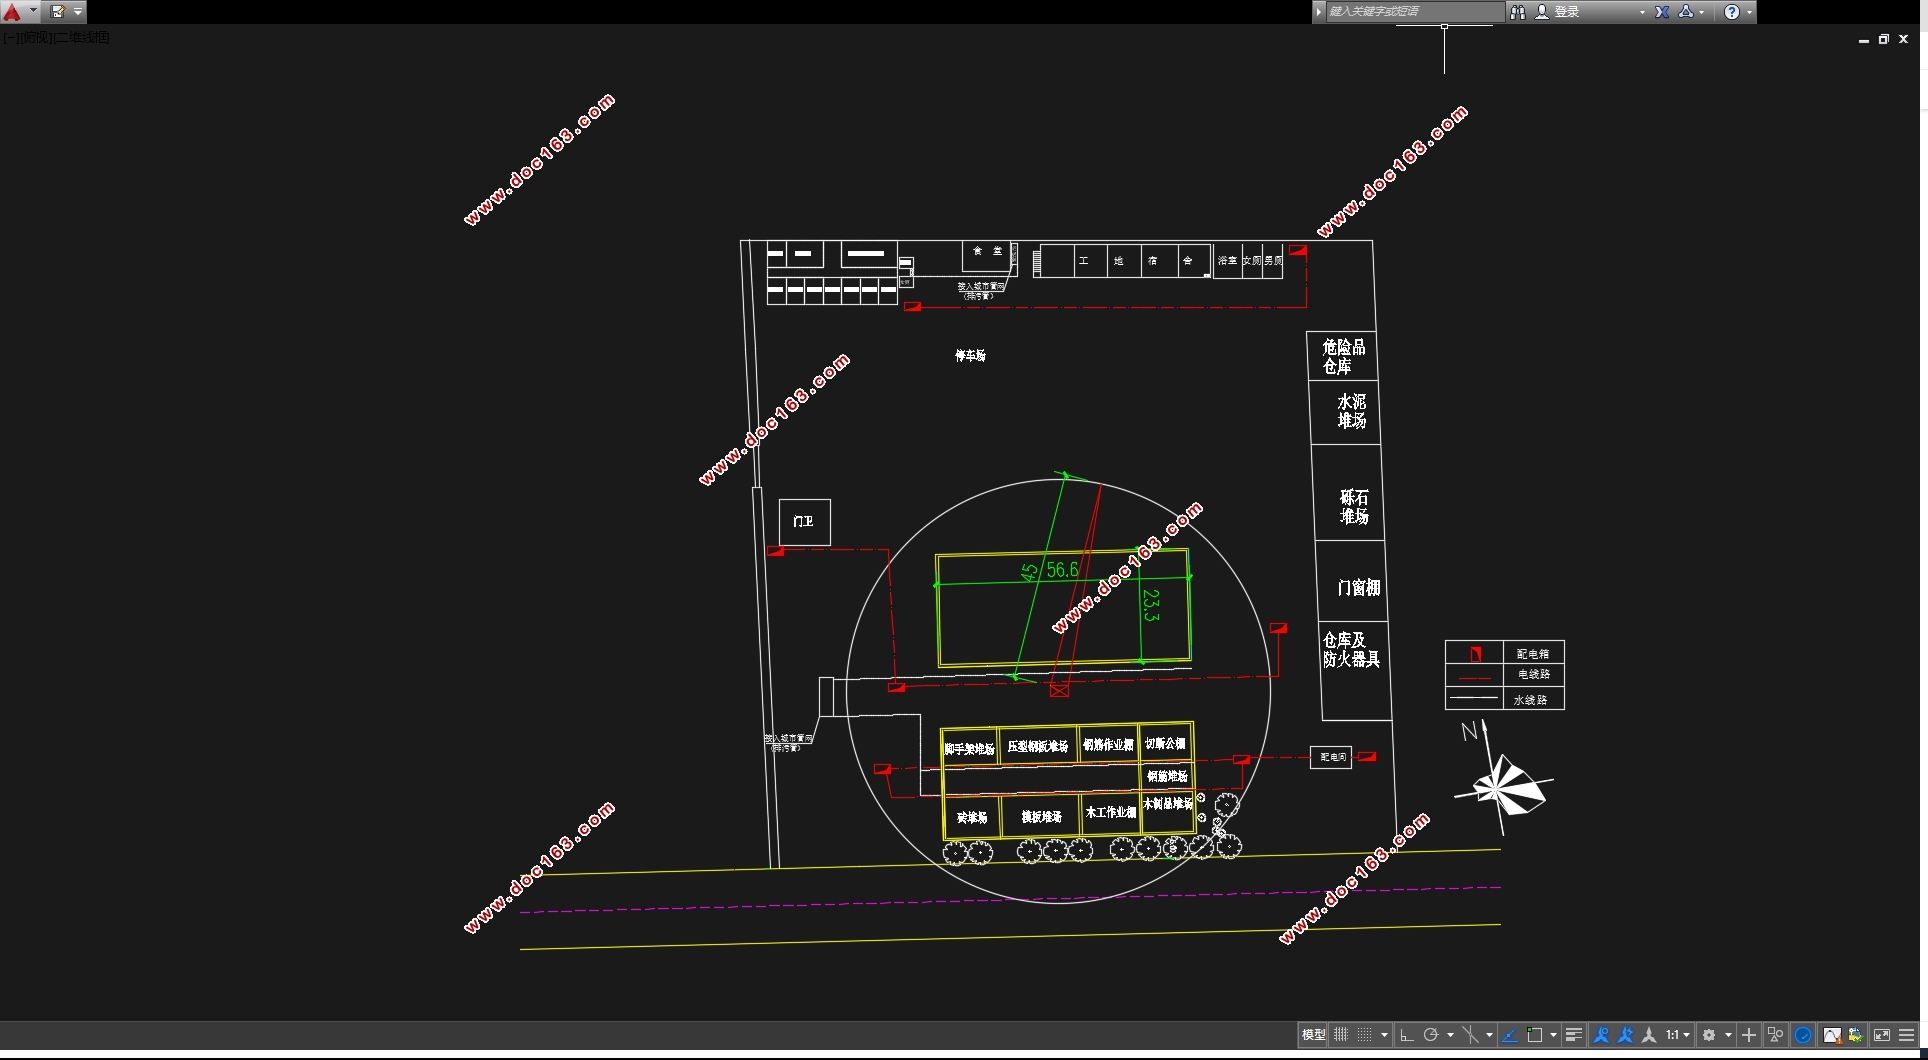The height and width of the screenshot is (1060, 1928).
Task: Click the 56.6 dimension text
Action: pyautogui.click(x=1062, y=570)
